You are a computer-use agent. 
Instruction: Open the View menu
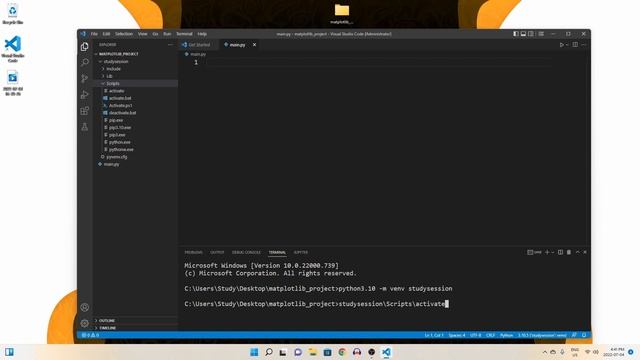[x=142, y=34]
